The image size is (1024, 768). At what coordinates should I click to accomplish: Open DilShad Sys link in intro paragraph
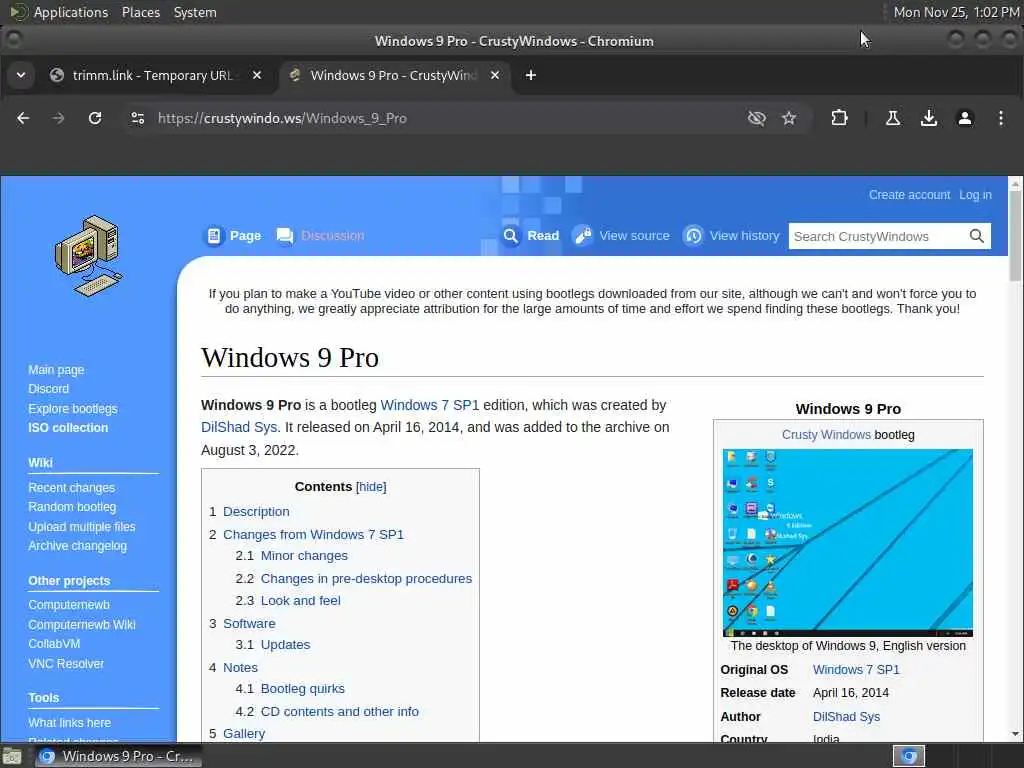coord(239,427)
